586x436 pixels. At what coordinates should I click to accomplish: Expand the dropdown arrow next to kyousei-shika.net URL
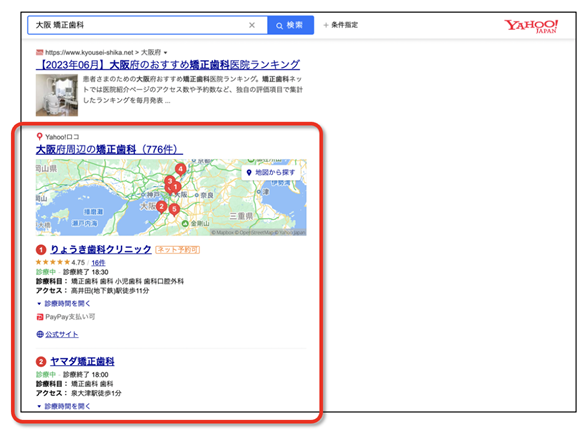pos(166,53)
